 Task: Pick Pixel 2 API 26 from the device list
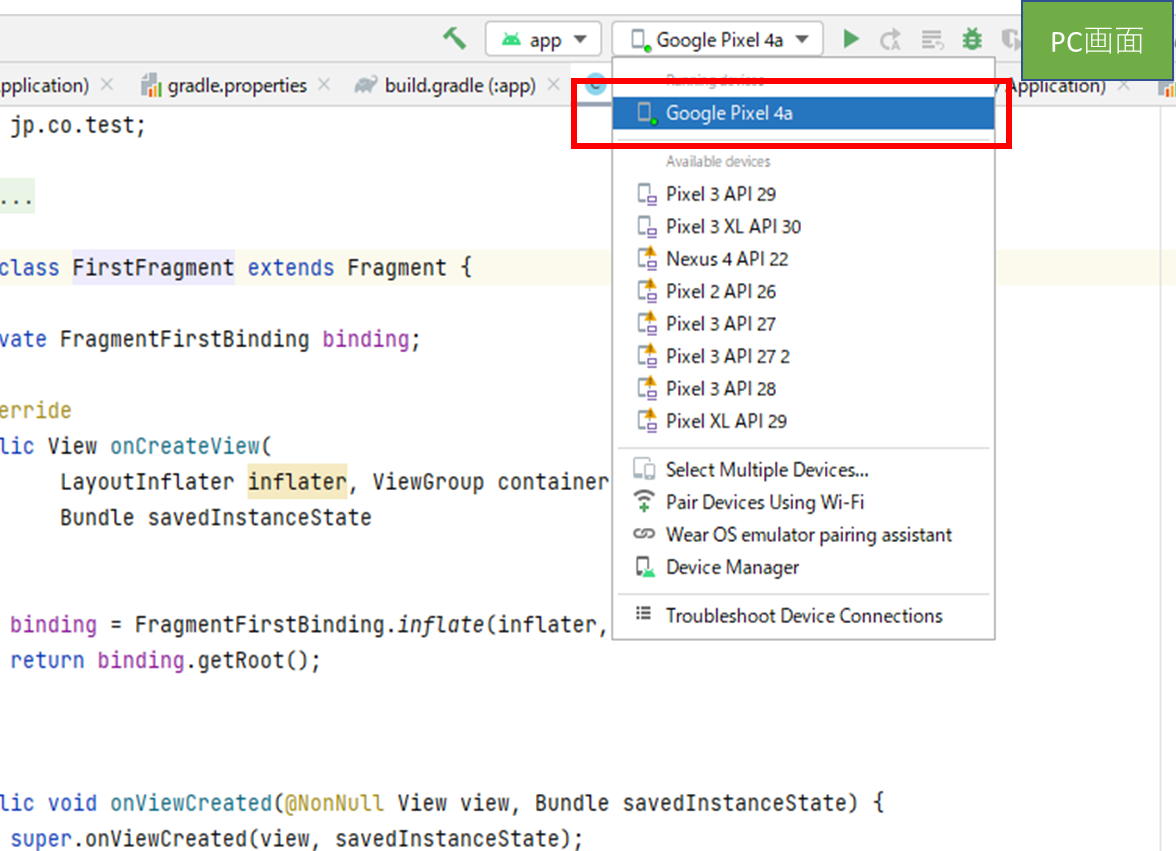[803, 291]
